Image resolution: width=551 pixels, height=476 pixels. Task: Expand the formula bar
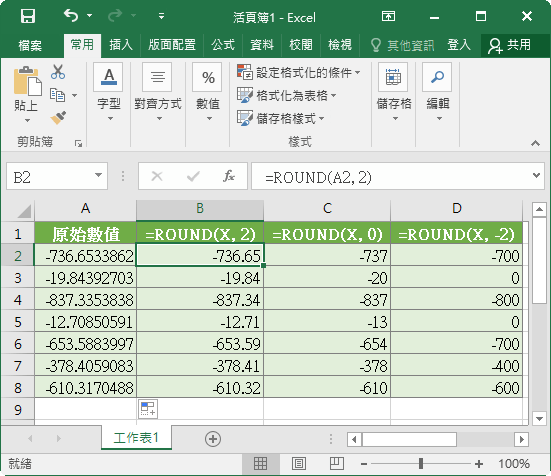[x=536, y=175]
